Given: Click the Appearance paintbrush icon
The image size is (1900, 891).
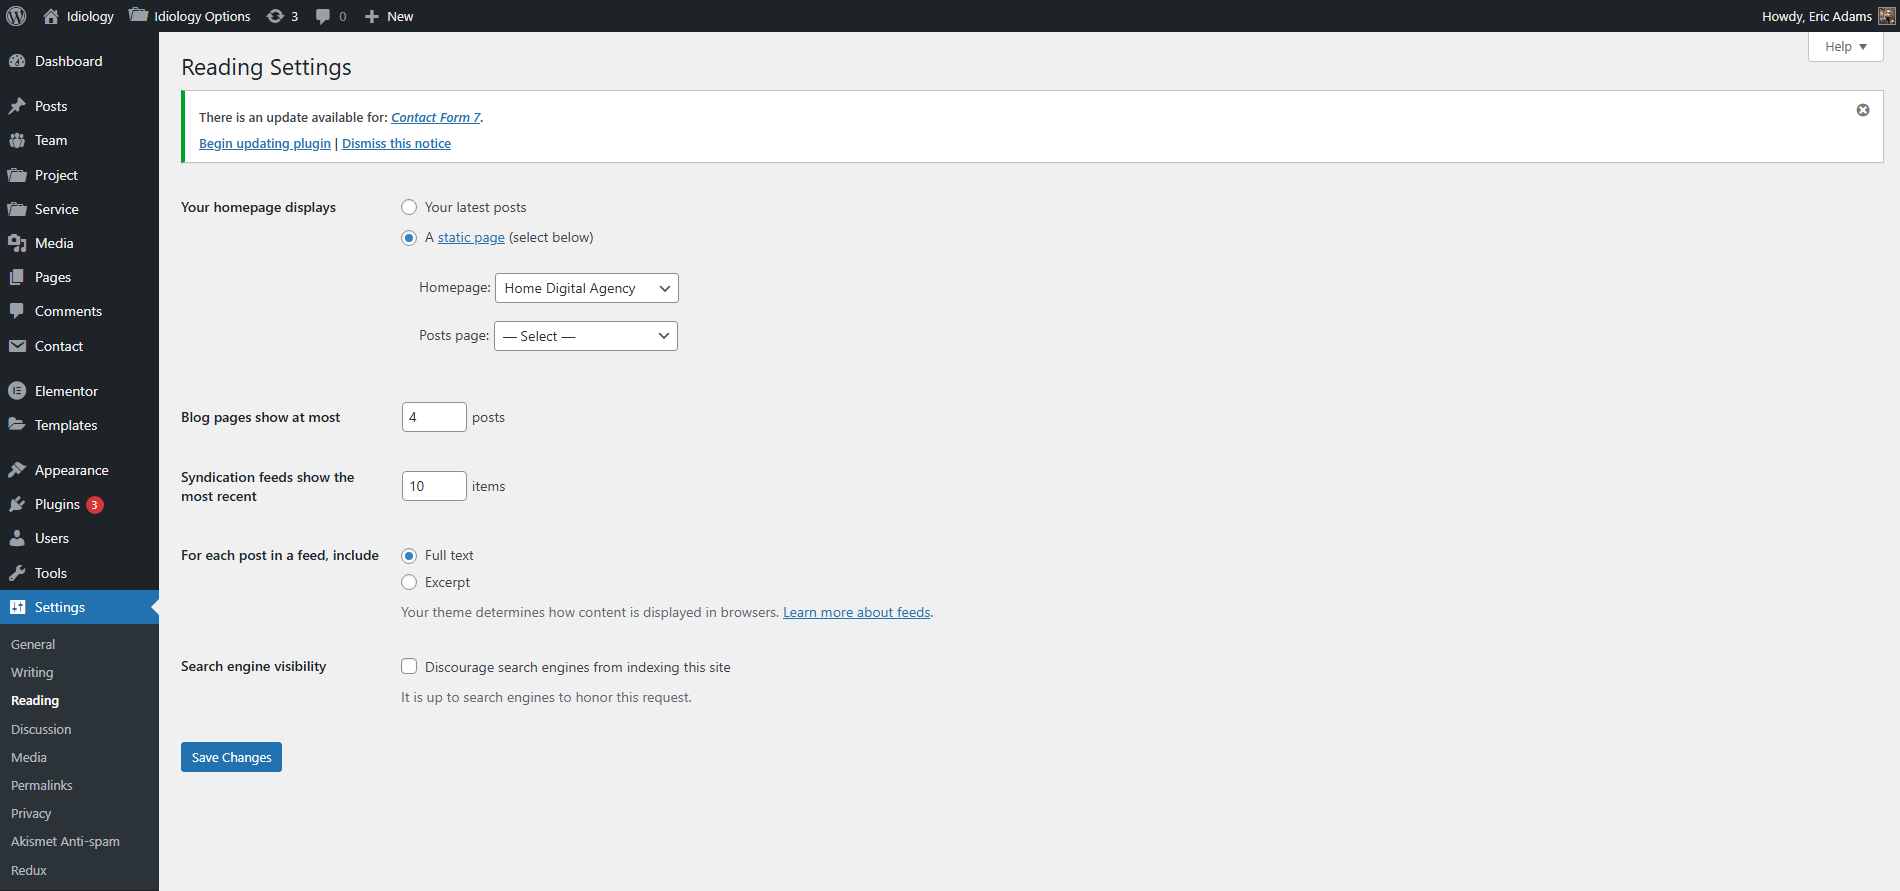Looking at the screenshot, I should 17,470.
